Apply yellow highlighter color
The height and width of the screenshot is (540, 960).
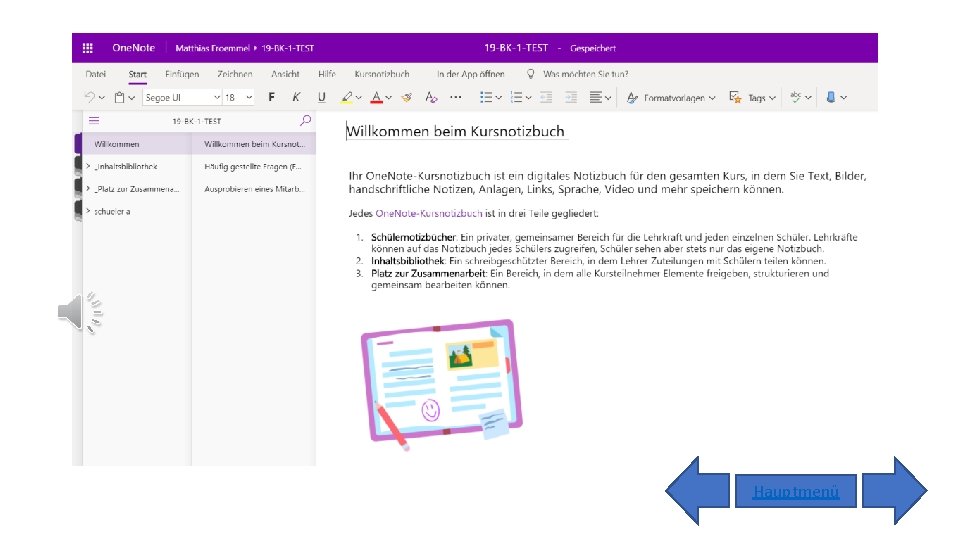347,97
